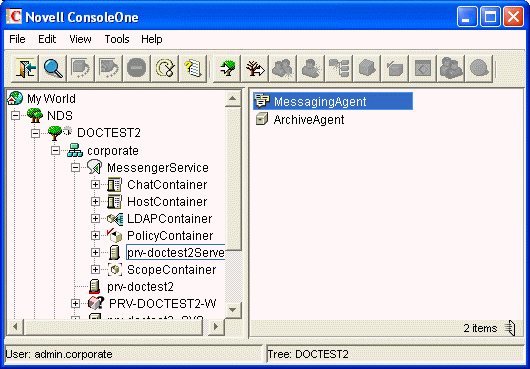The height and width of the screenshot is (369, 530).
Task: Collapse the MessengerService node
Action: click(75, 167)
